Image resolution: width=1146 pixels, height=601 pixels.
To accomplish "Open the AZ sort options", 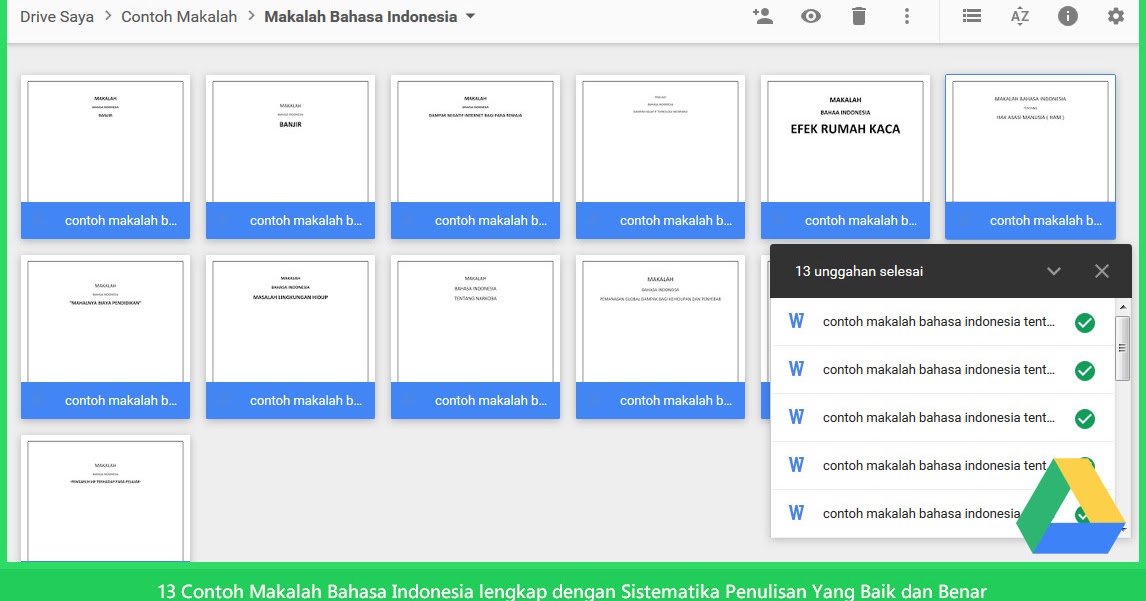I will (1020, 16).
